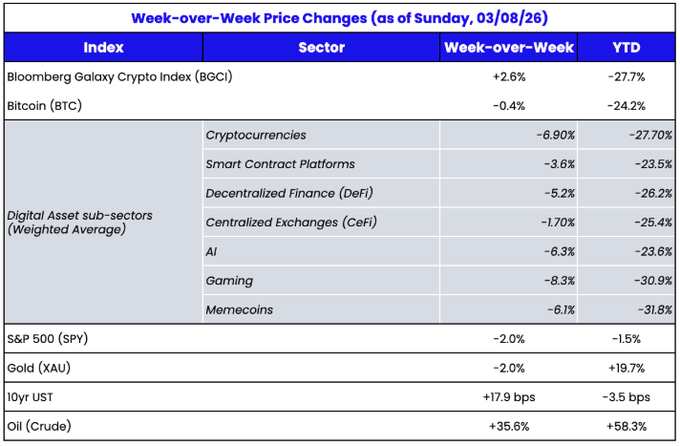Select the Sector column header
This screenshot has width=680, height=446.
[321, 47]
